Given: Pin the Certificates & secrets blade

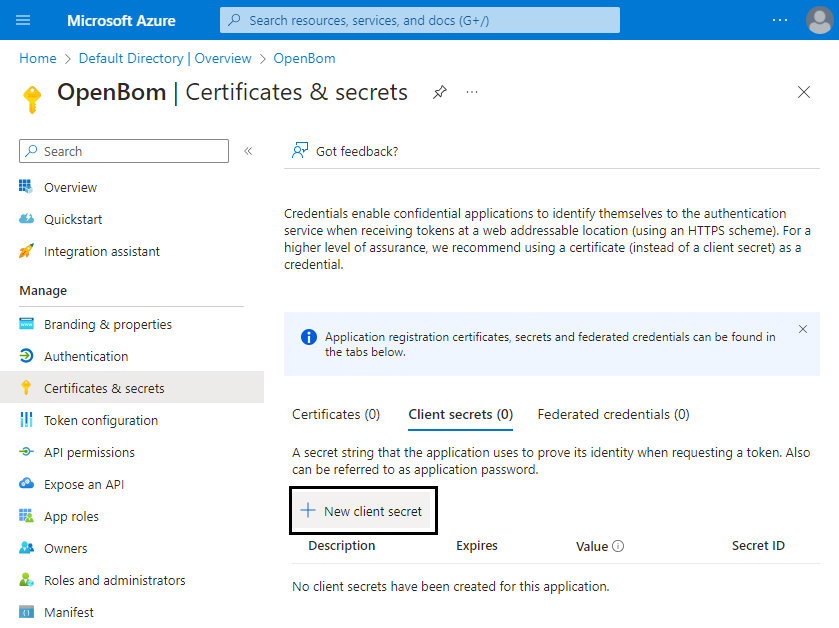Looking at the screenshot, I should tap(439, 92).
